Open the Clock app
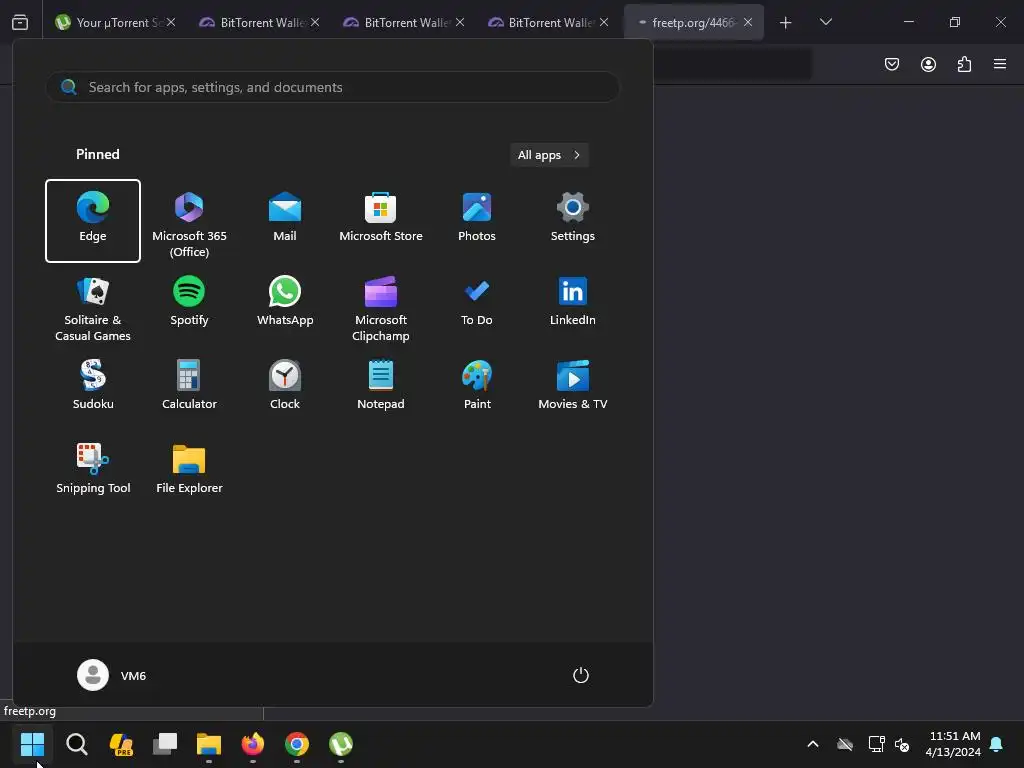The width and height of the screenshot is (1024, 768). [x=285, y=385]
